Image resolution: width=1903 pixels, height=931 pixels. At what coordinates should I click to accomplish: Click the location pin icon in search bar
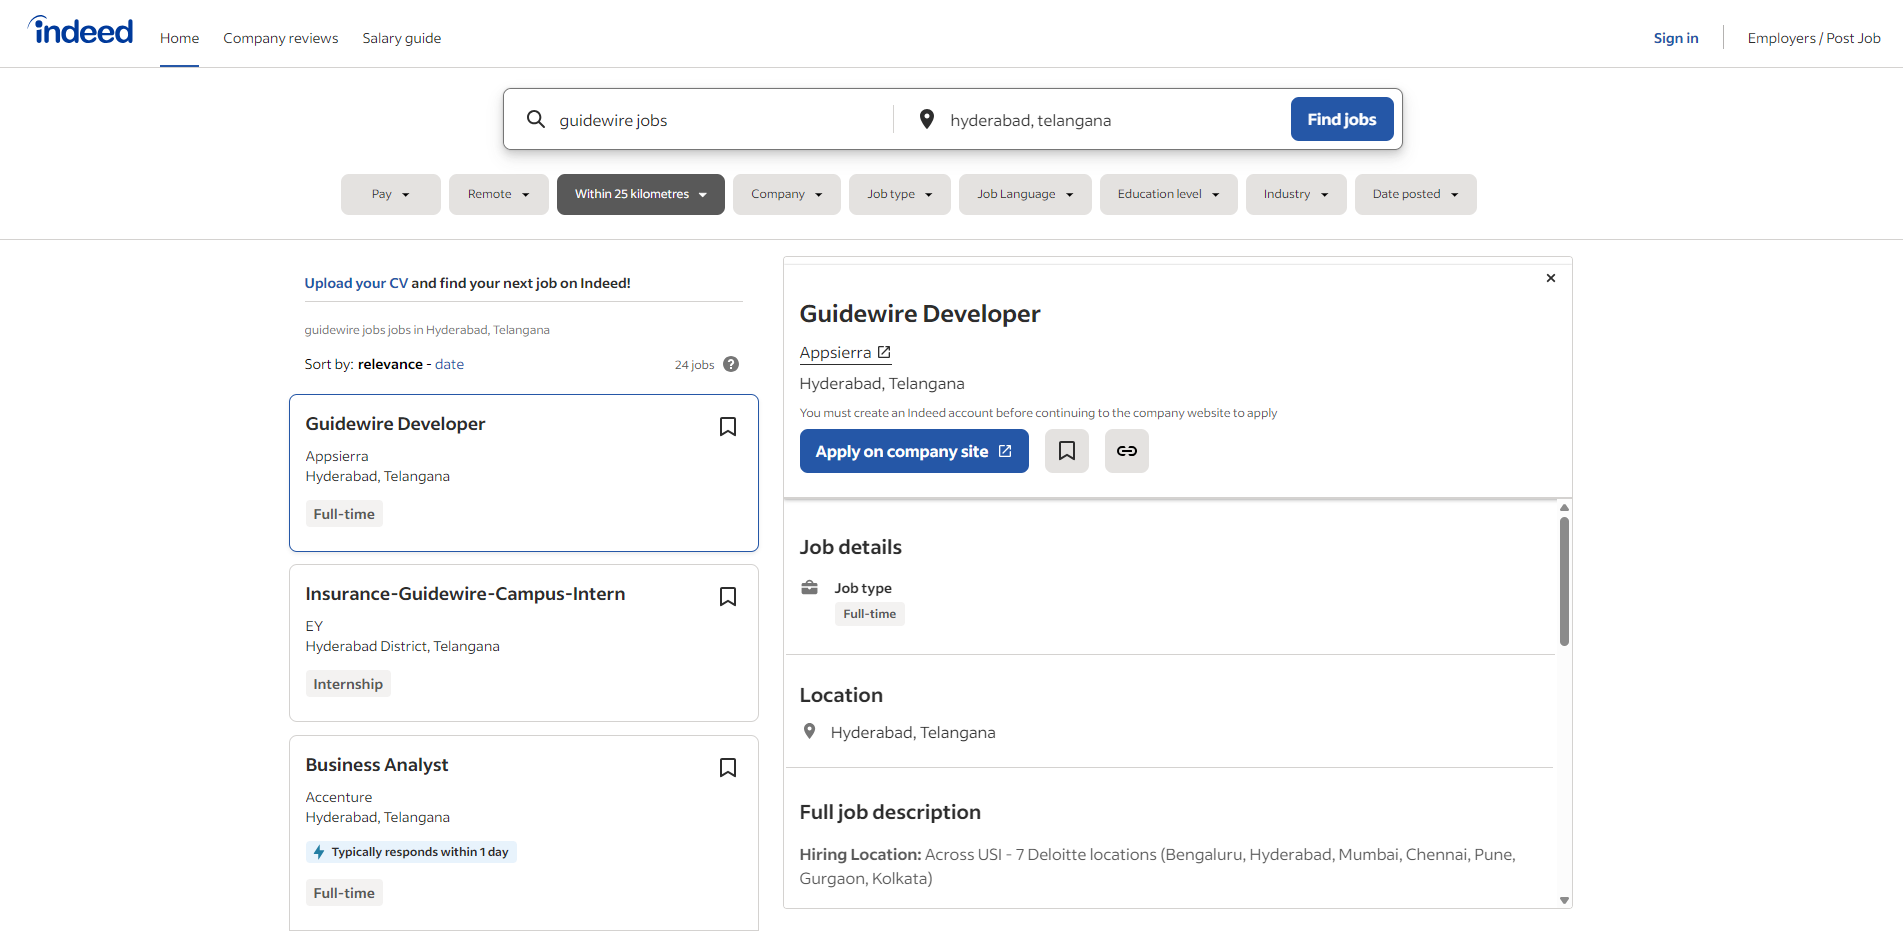coord(926,119)
